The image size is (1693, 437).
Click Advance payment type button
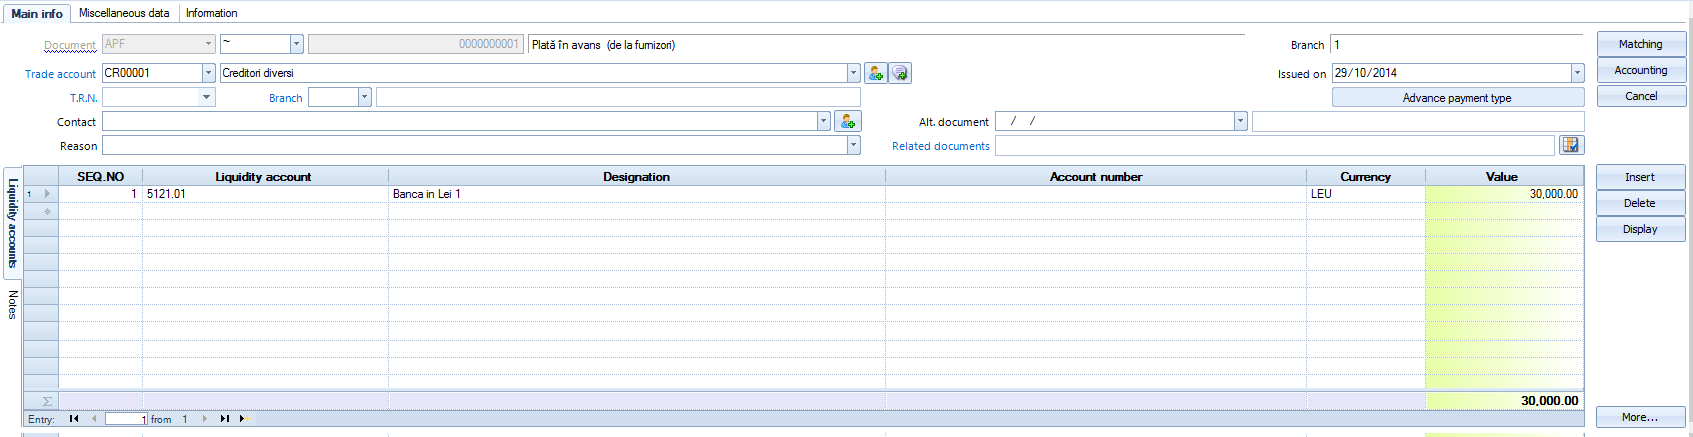tap(1457, 97)
